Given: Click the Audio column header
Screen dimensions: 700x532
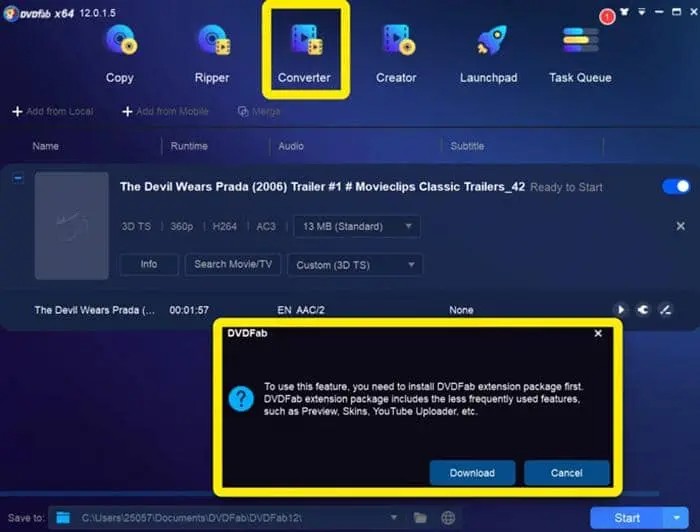Looking at the screenshot, I should point(291,146).
